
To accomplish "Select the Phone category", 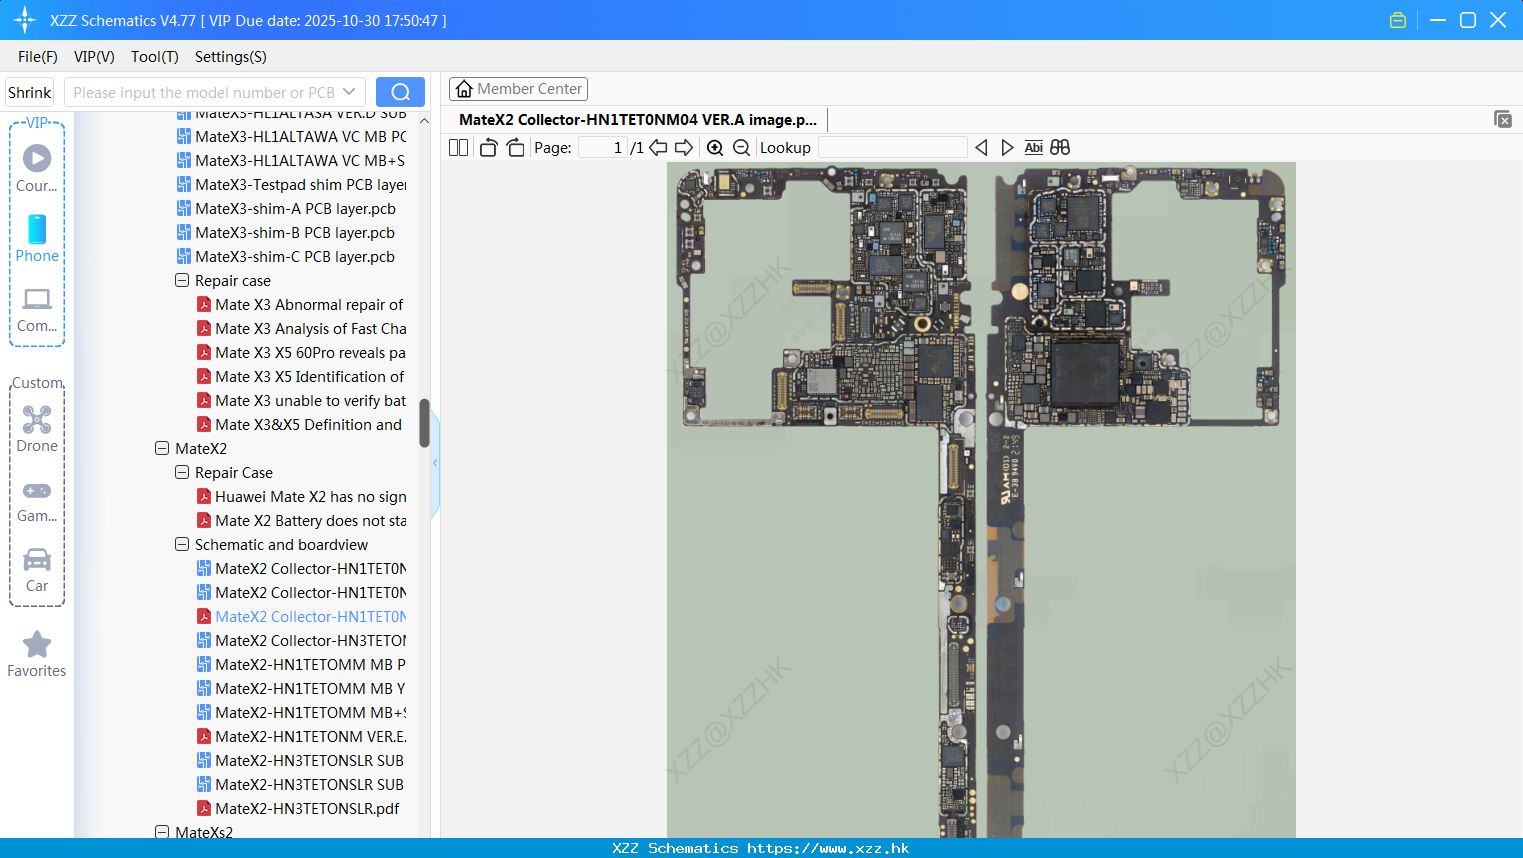I will tap(37, 239).
